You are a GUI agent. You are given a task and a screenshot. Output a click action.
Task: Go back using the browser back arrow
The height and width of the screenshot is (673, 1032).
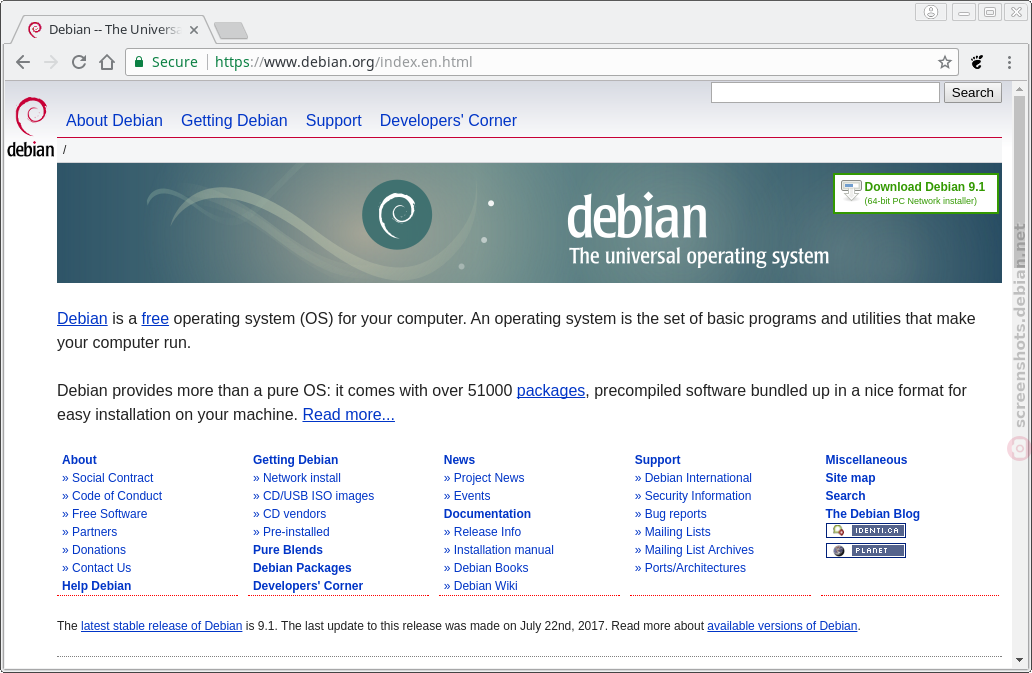[23, 62]
